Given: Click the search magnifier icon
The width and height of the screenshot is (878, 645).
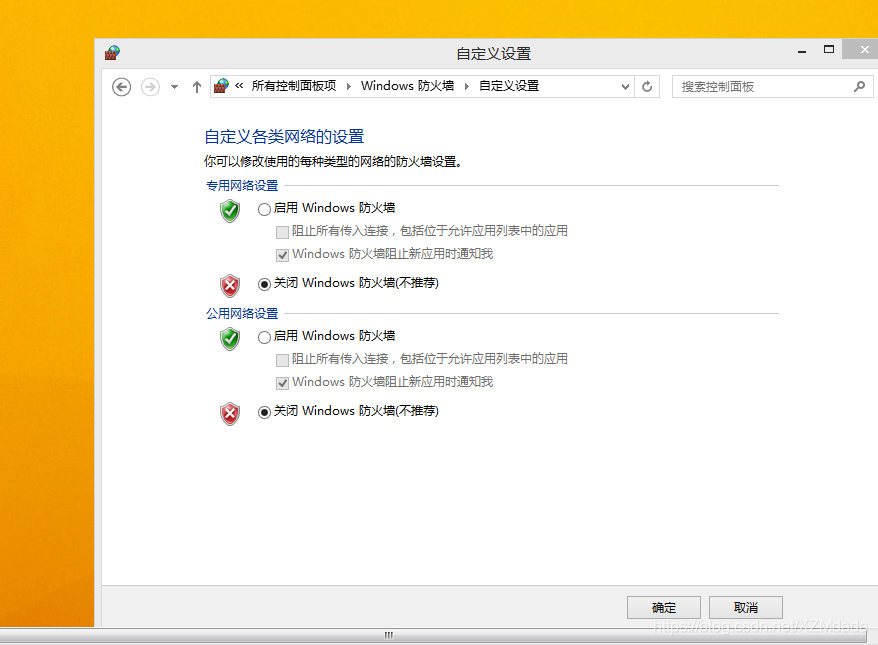Looking at the screenshot, I should [860, 87].
